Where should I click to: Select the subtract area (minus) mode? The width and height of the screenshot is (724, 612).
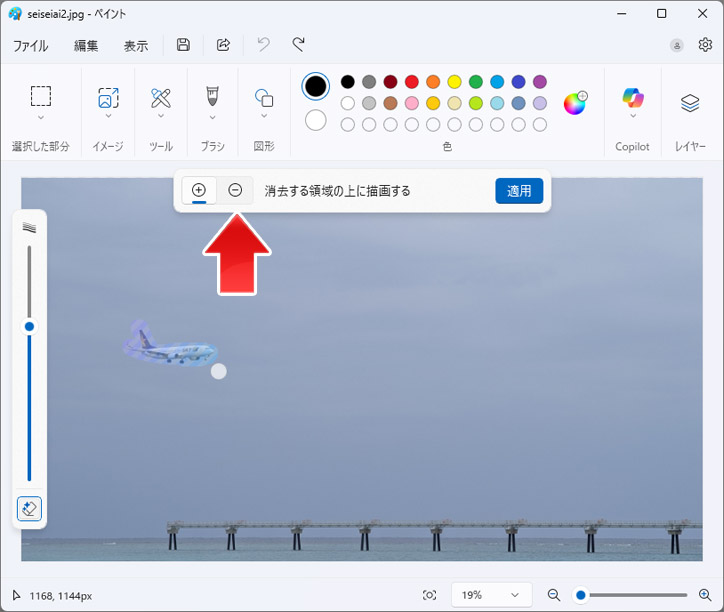(x=235, y=190)
